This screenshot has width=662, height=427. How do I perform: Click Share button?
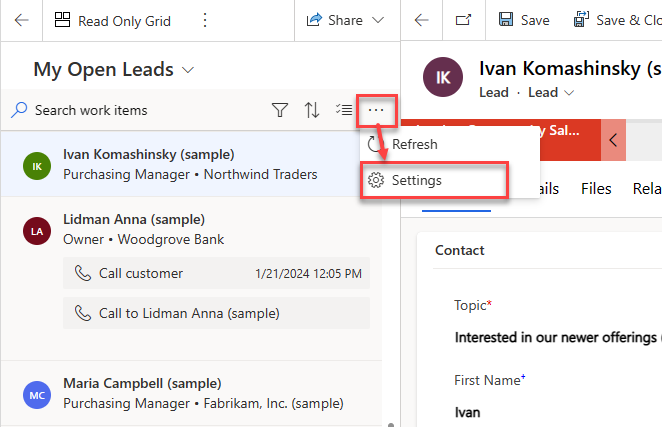click(x=335, y=20)
